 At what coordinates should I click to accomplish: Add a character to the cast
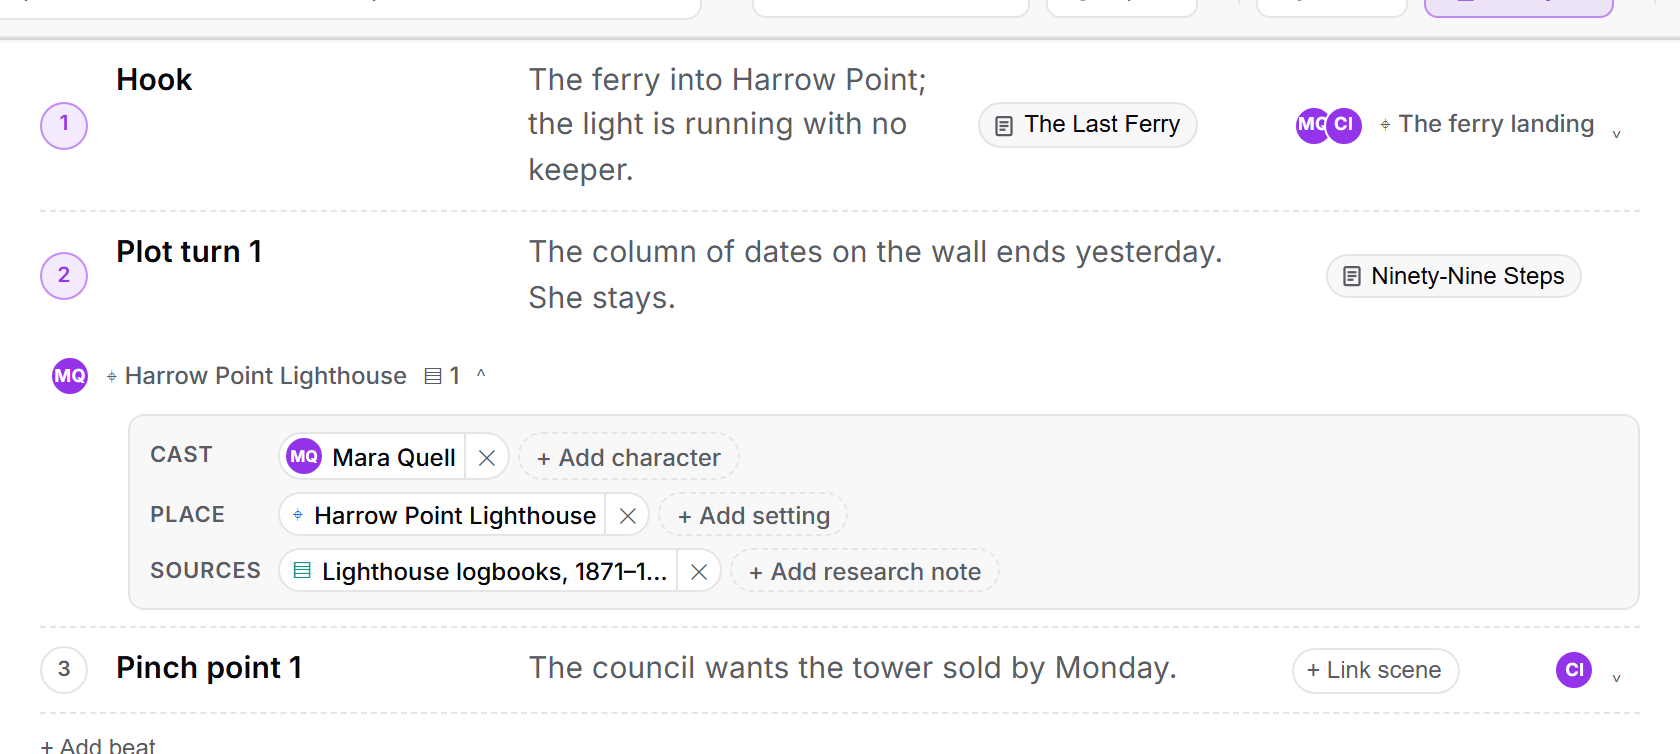click(x=629, y=458)
